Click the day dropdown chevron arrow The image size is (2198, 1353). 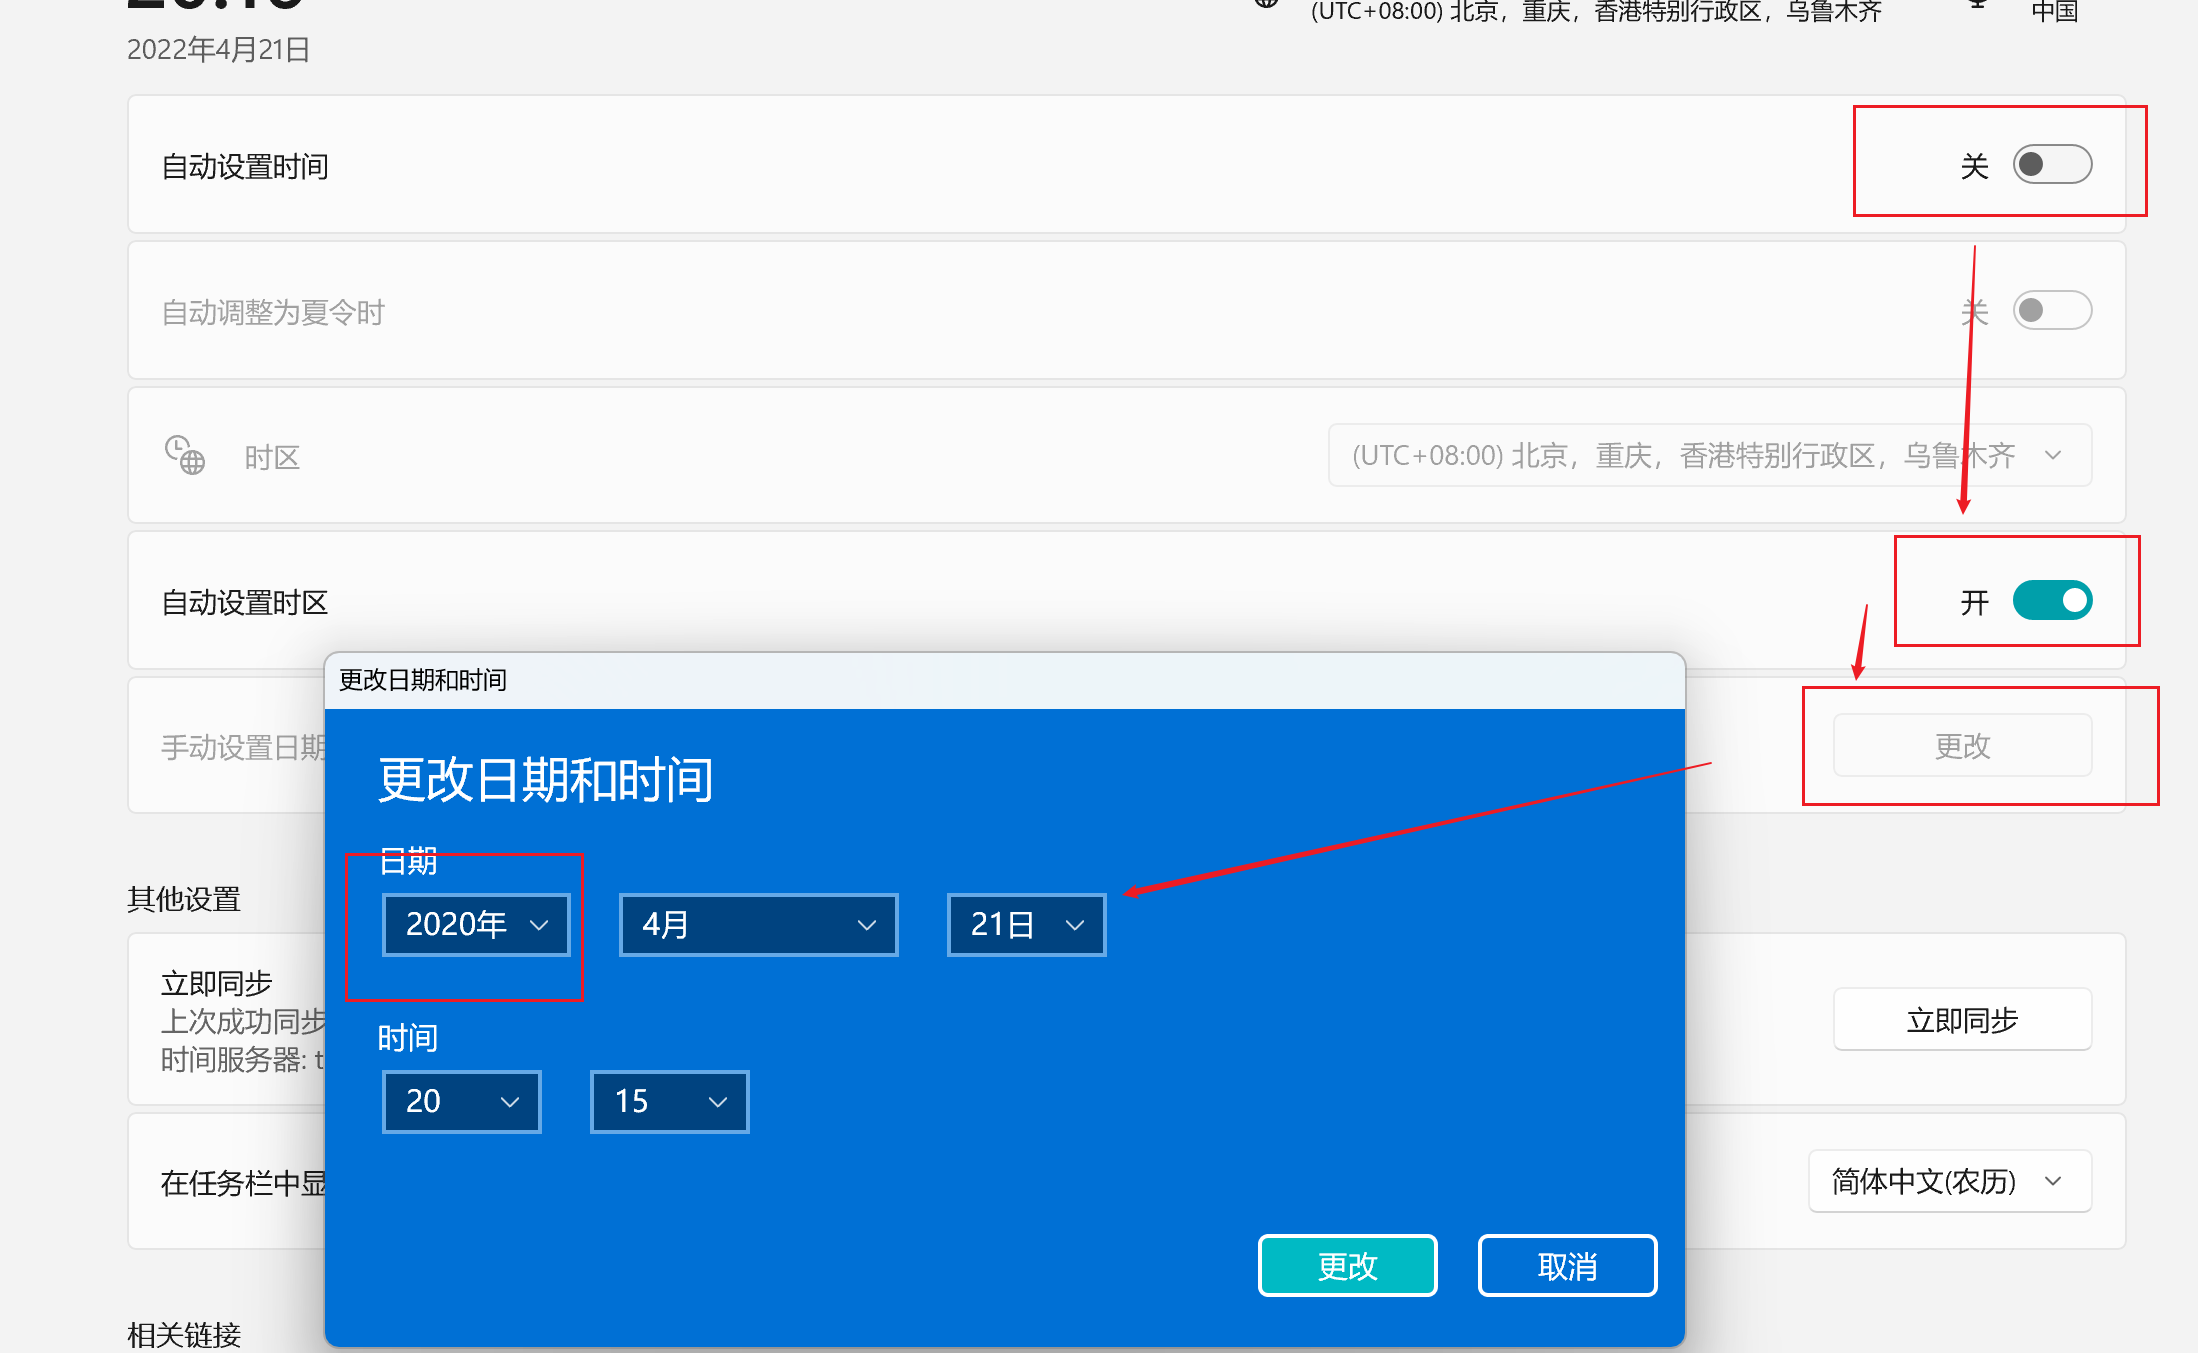pos(1075,925)
